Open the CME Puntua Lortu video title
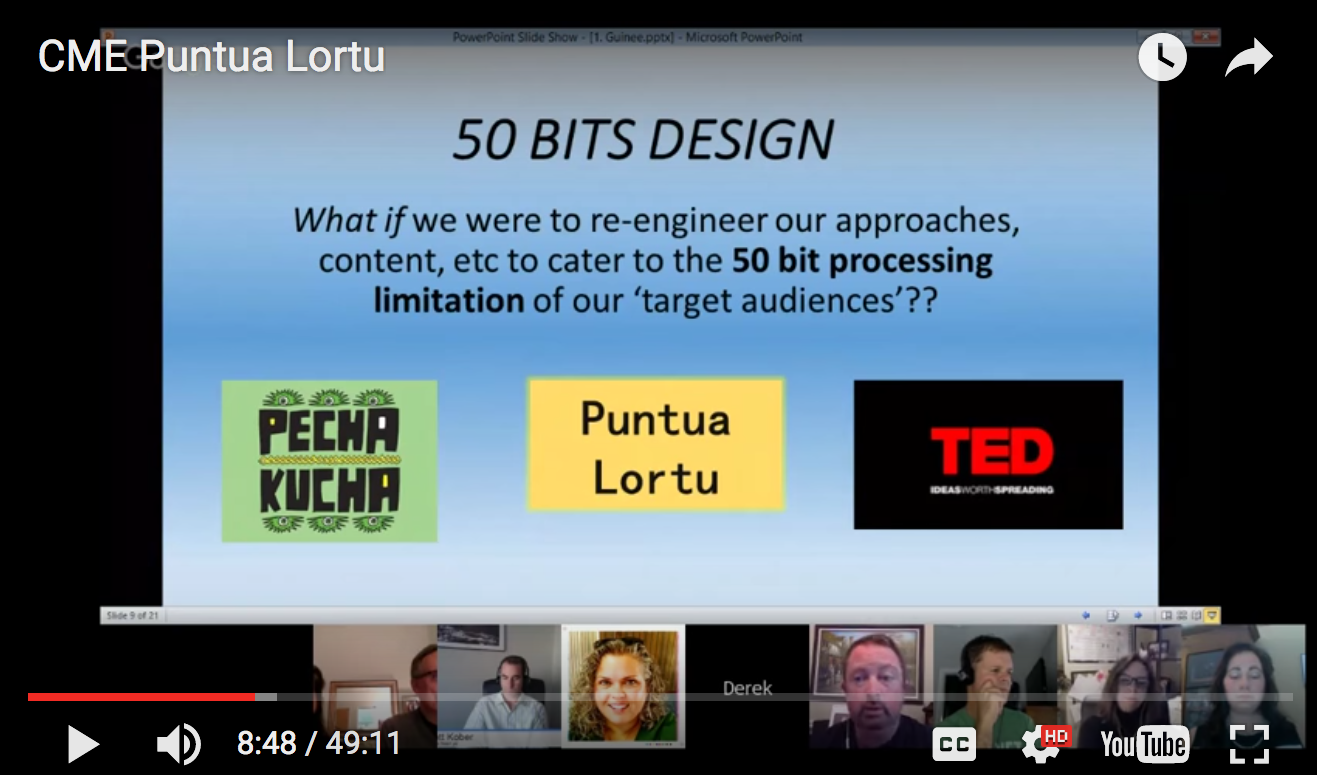 tap(211, 56)
